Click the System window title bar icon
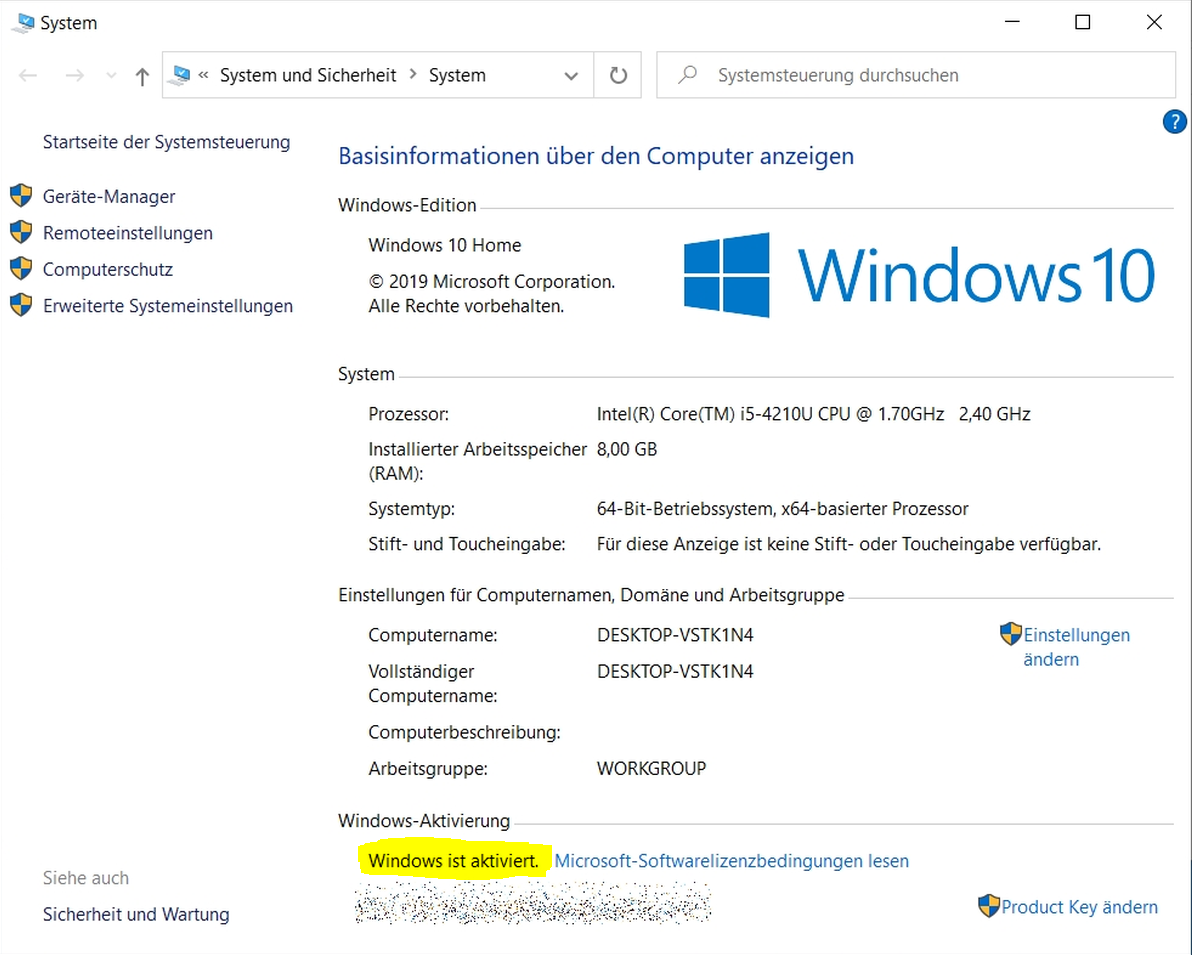This screenshot has width=1192, height=955. (x=24, y=23)
